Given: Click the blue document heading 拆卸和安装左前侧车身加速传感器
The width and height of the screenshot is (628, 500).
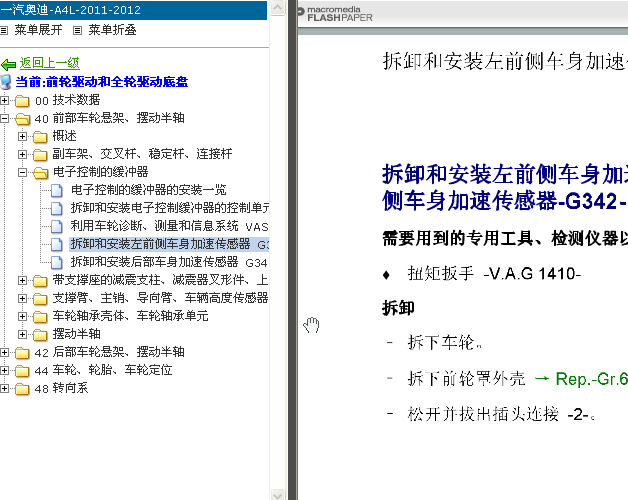Looking at the screenshot, I should point(505,188).
